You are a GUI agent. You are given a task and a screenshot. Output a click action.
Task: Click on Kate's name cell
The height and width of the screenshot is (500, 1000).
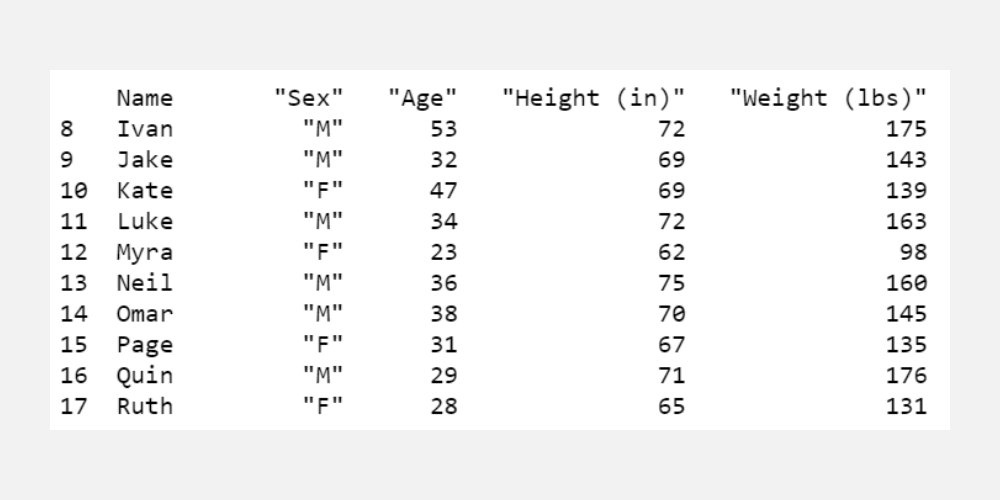click(144, 190)
